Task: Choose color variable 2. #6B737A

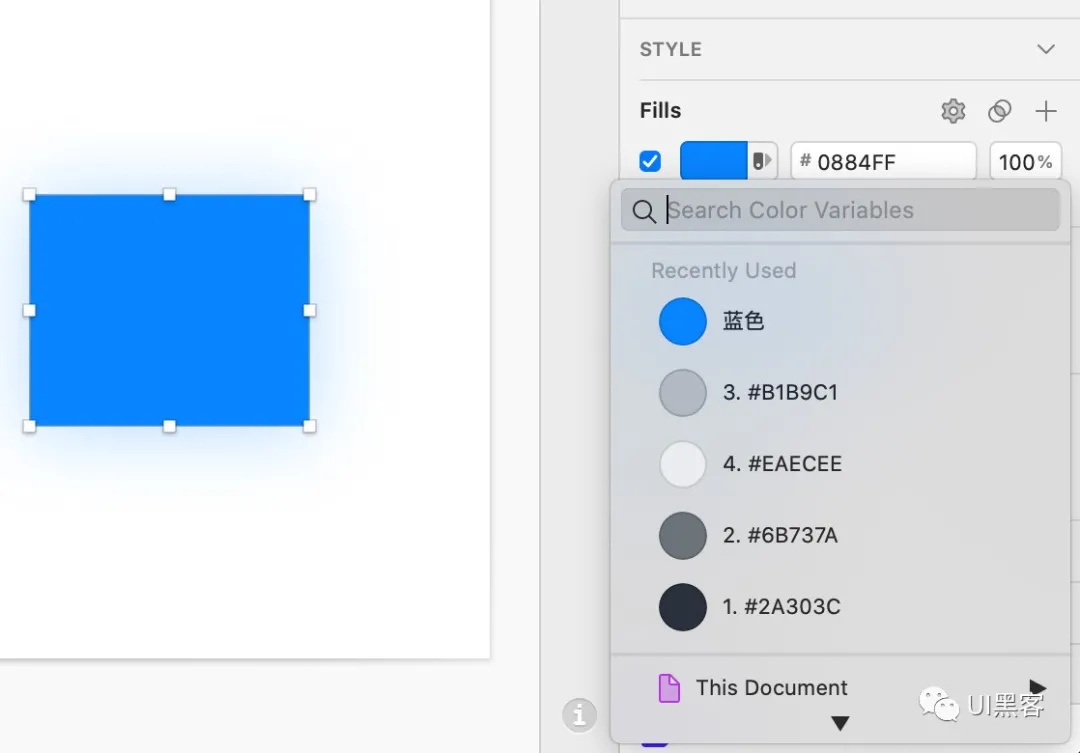Action: tap(840, 535)
